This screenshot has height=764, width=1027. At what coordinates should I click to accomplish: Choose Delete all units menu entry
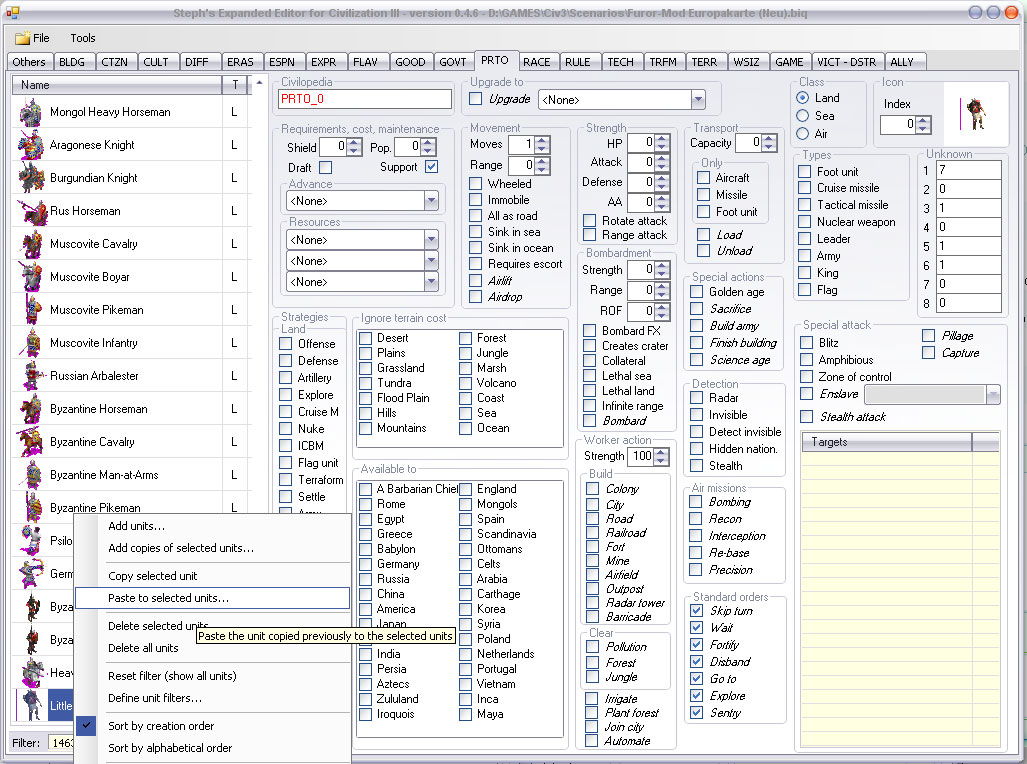click(x=212, y=648)
